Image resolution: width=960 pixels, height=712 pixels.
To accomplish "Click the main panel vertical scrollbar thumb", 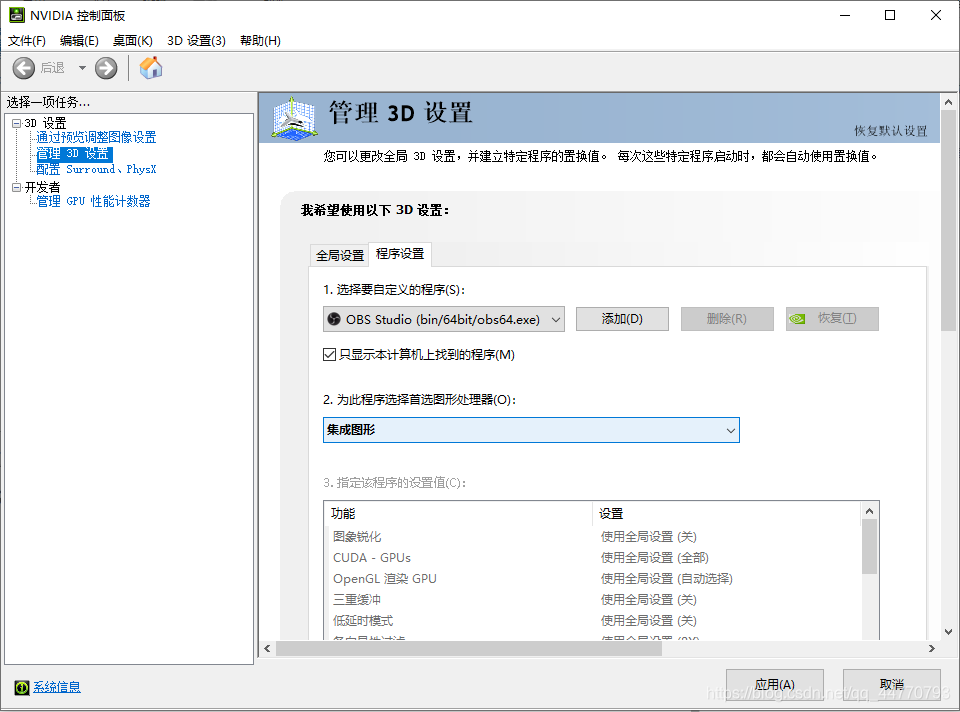I will point(948,220).
